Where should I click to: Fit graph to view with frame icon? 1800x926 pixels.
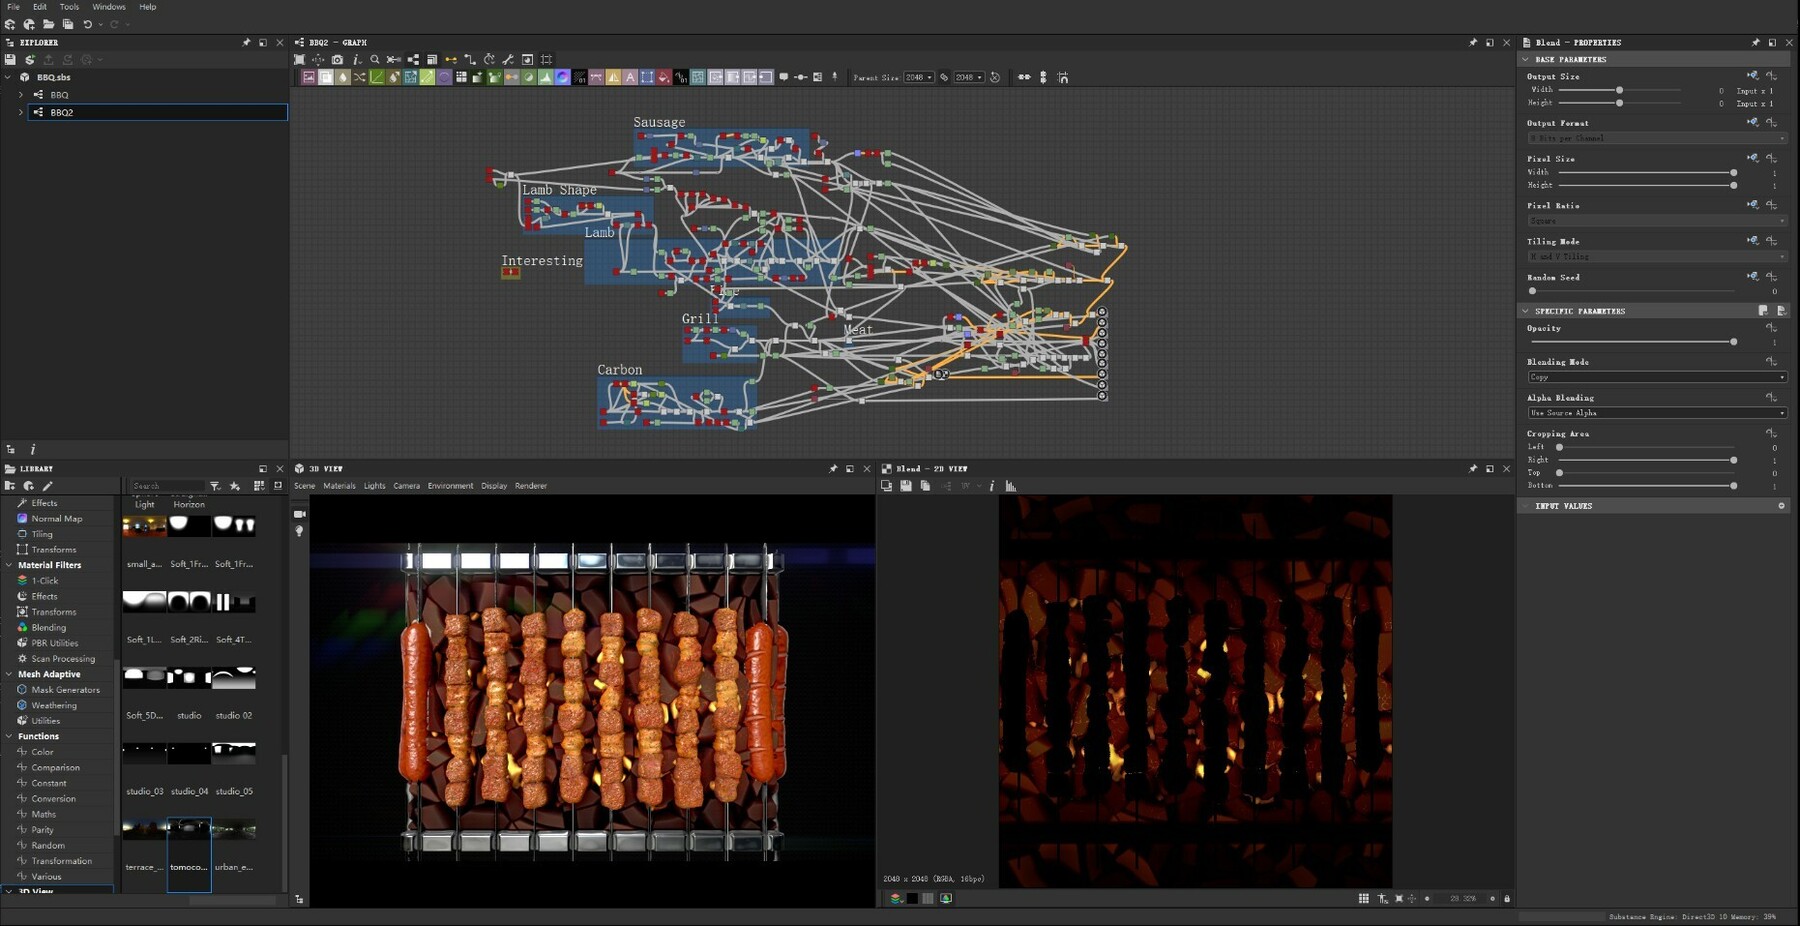pos(299,59)
